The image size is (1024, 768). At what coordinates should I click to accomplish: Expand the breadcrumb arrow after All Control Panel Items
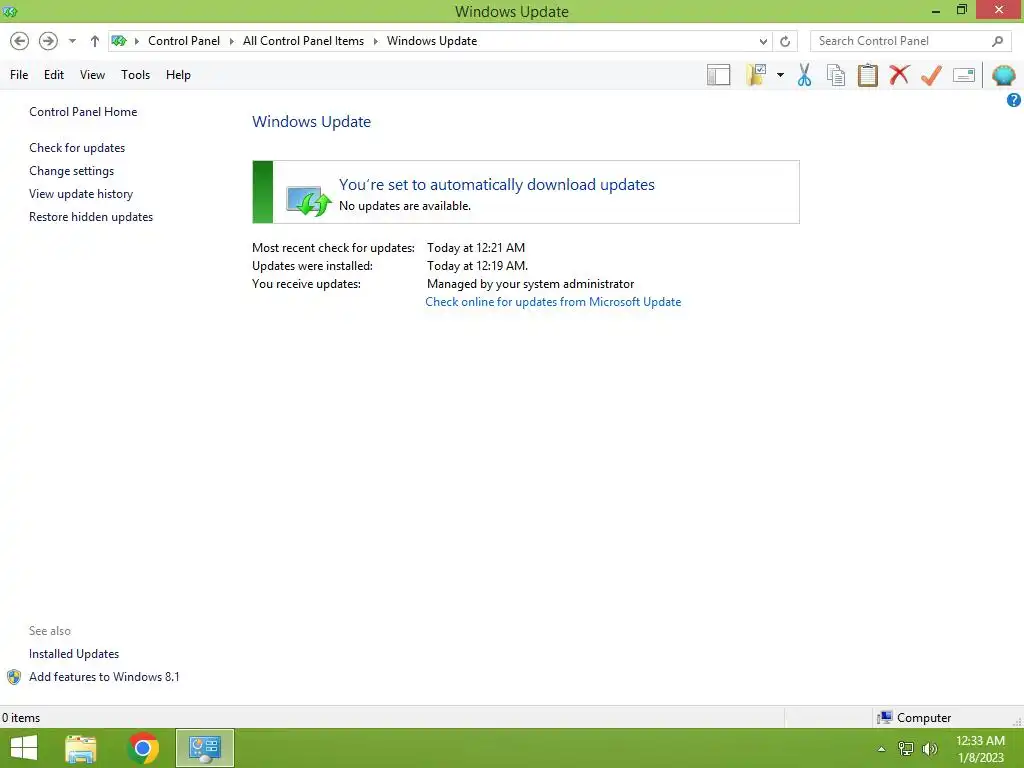click(x=376, y=41)
